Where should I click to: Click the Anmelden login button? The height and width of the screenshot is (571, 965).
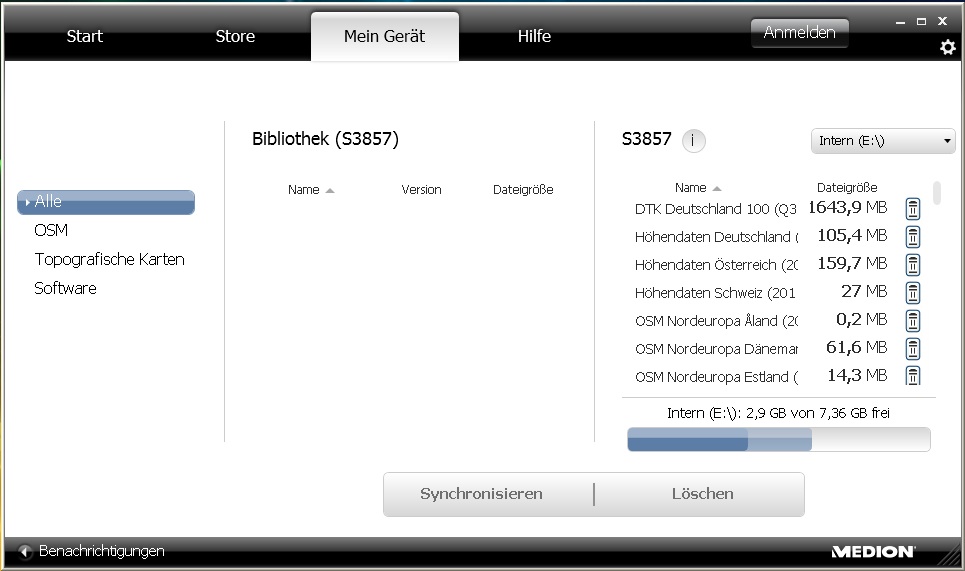coord(799,33)
